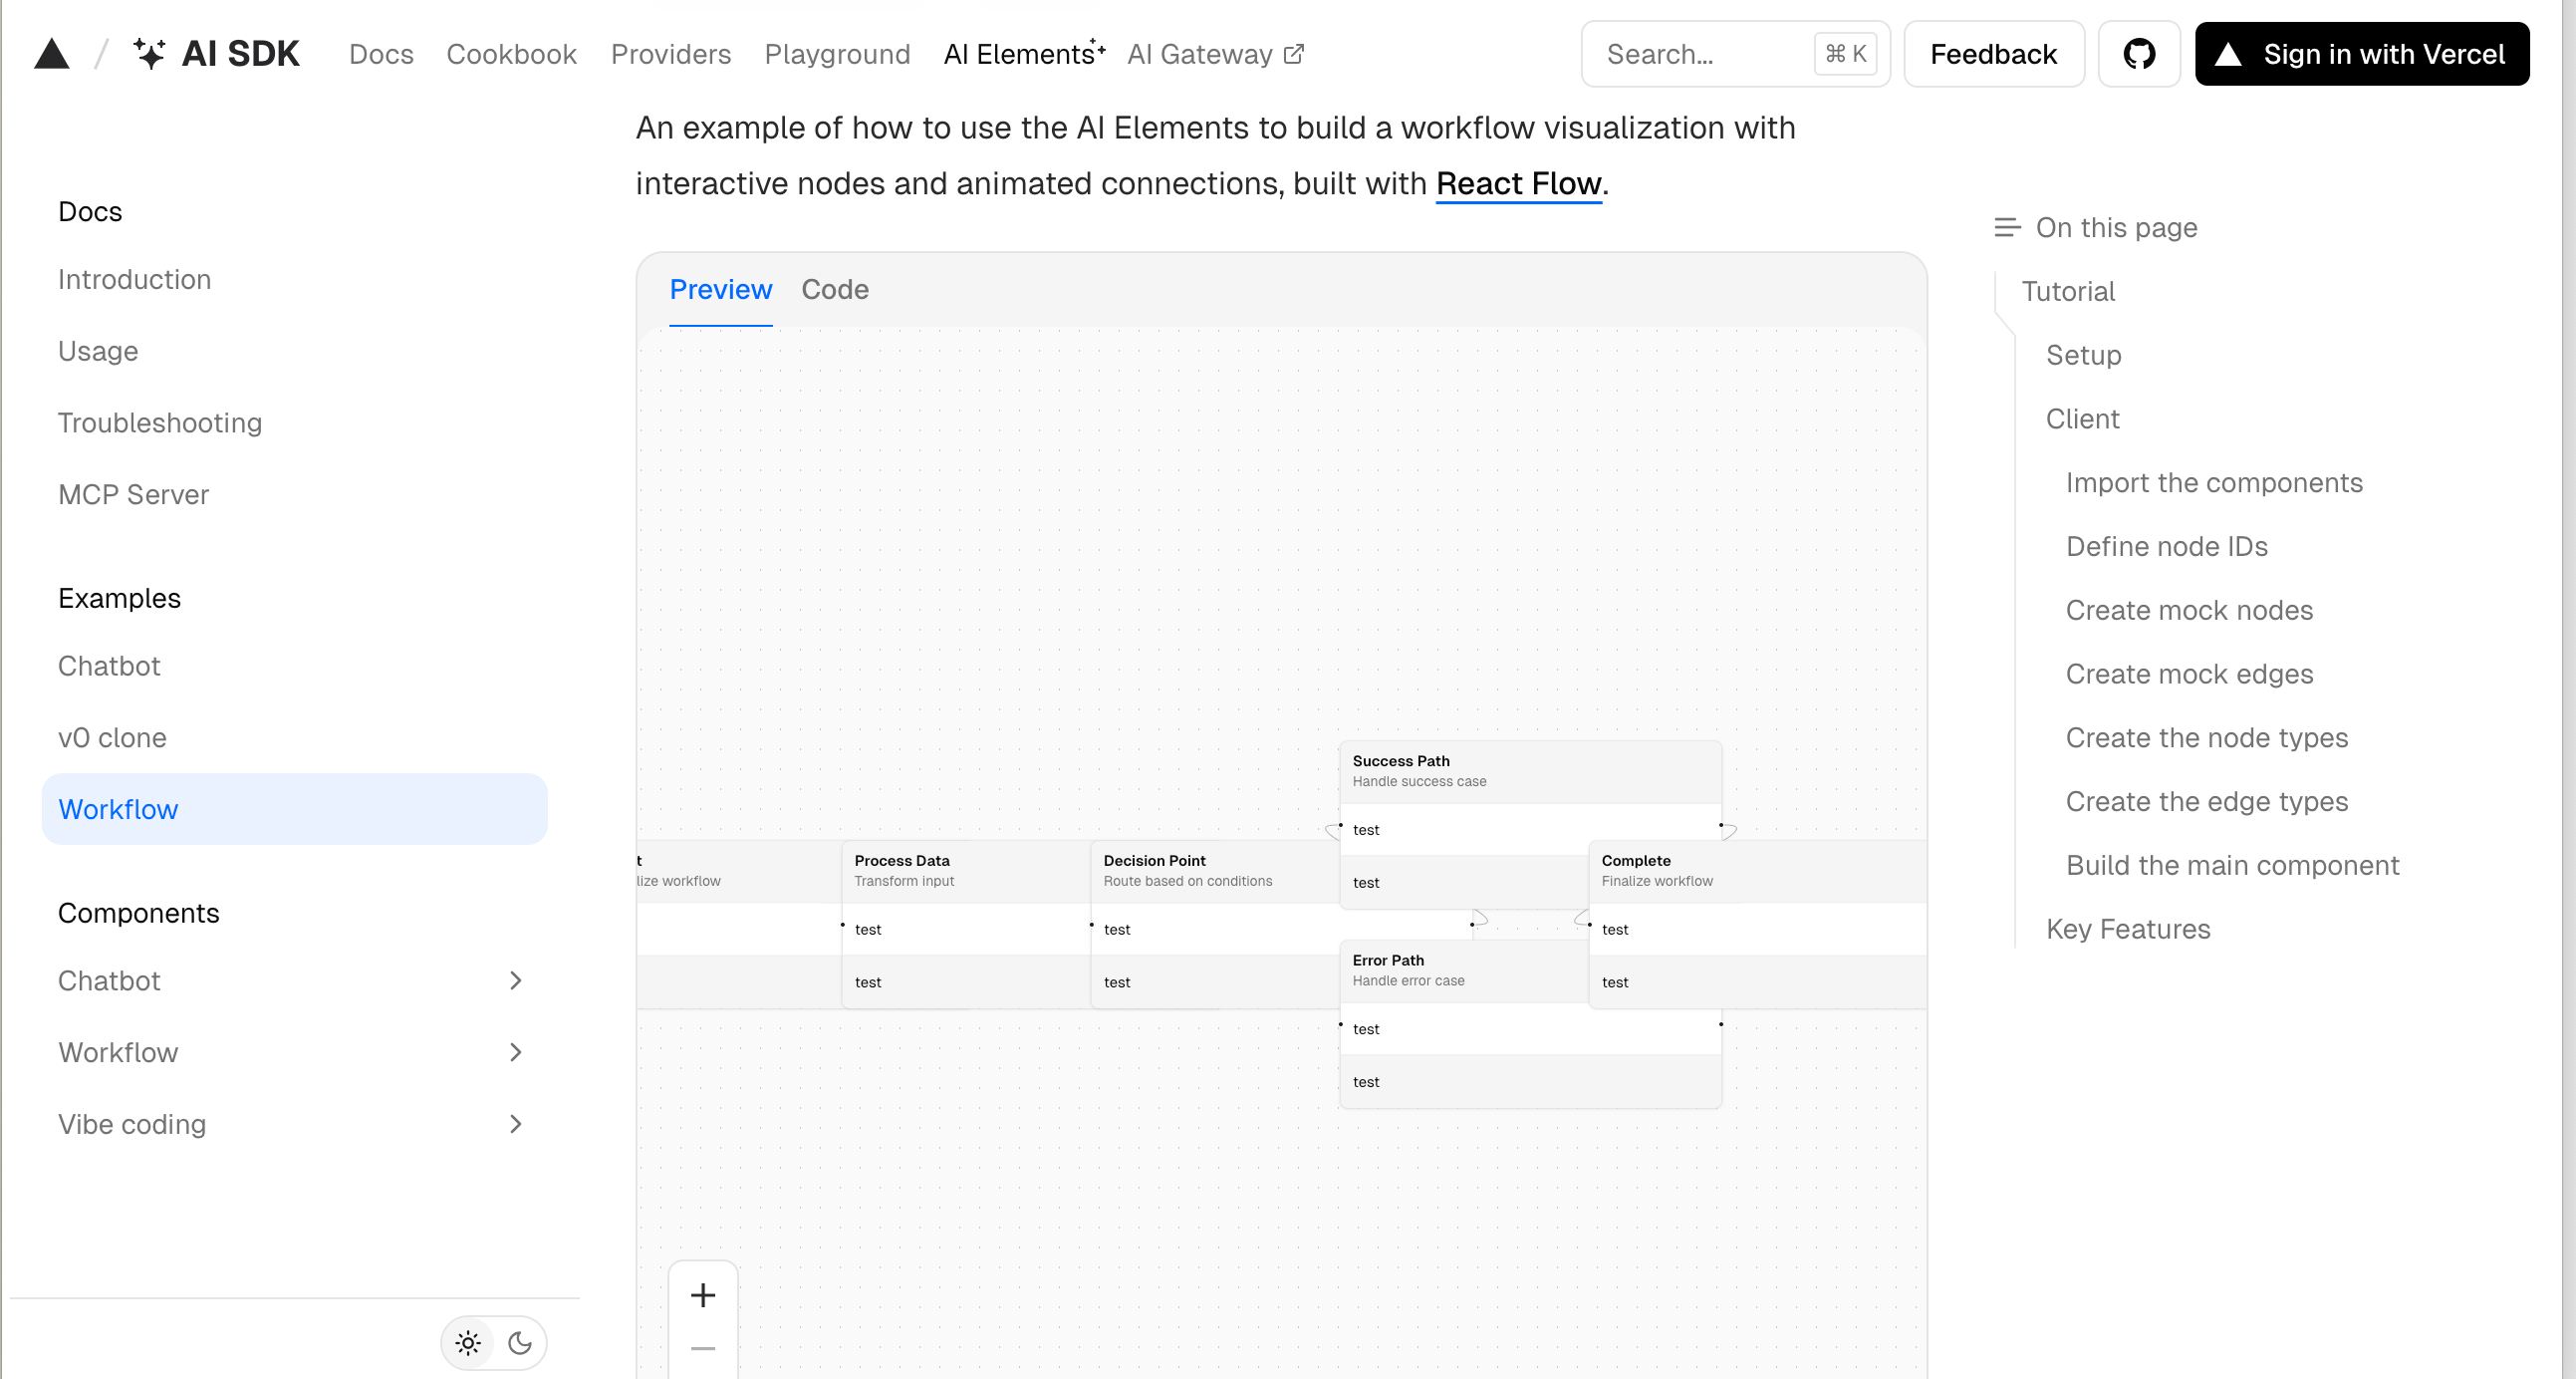
Task: Expand the Workflow components chevron
Action: click(515, 1053)
